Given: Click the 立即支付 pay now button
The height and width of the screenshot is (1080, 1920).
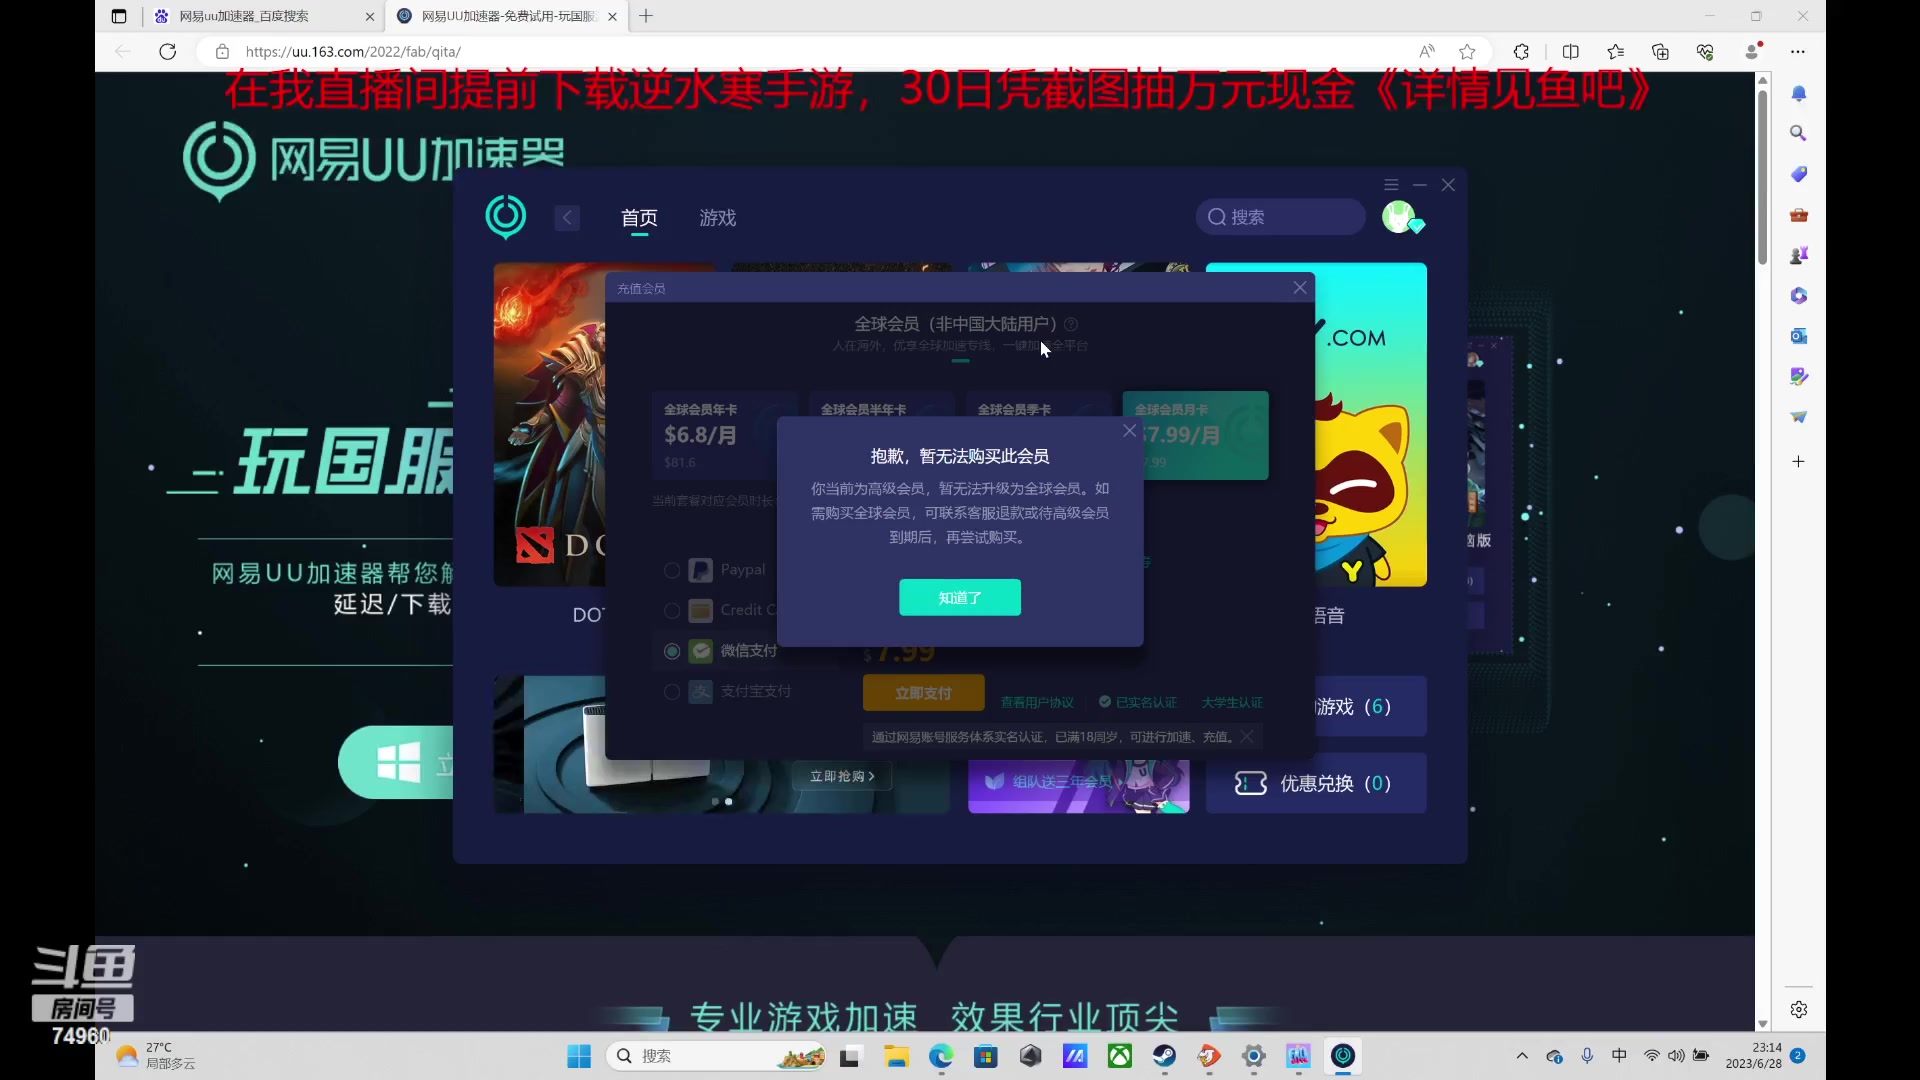Looking at the screenshot, I should click(x=923, y=693).
